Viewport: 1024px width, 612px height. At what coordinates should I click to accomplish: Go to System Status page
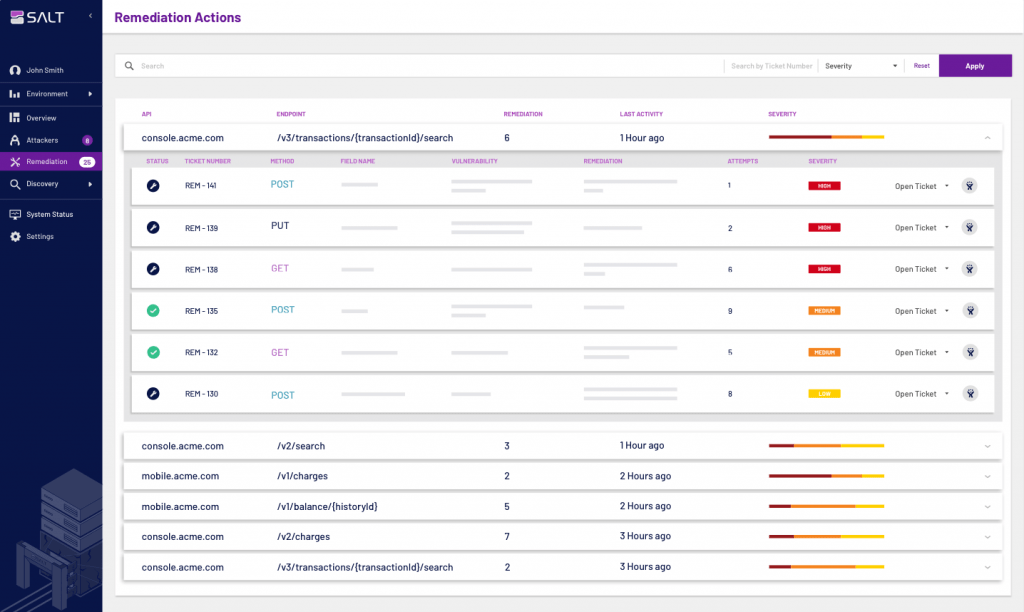[x=49, y=214]
